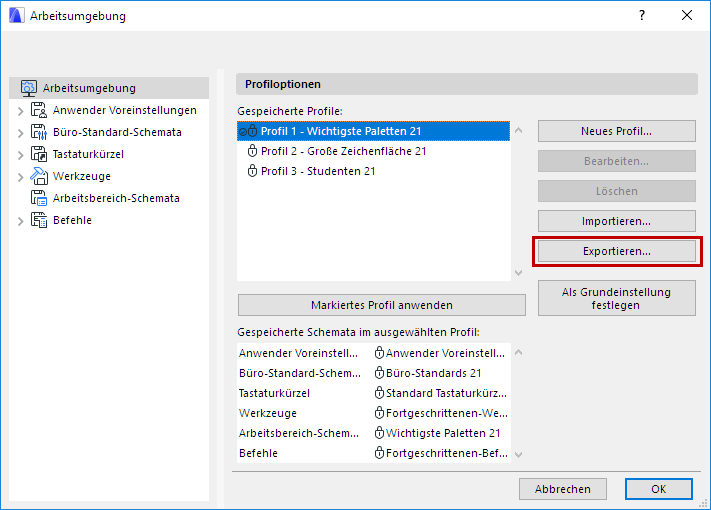The image size is (711, 510).
Task: Click the lock icon beside Profil 2
Action: 252,152
